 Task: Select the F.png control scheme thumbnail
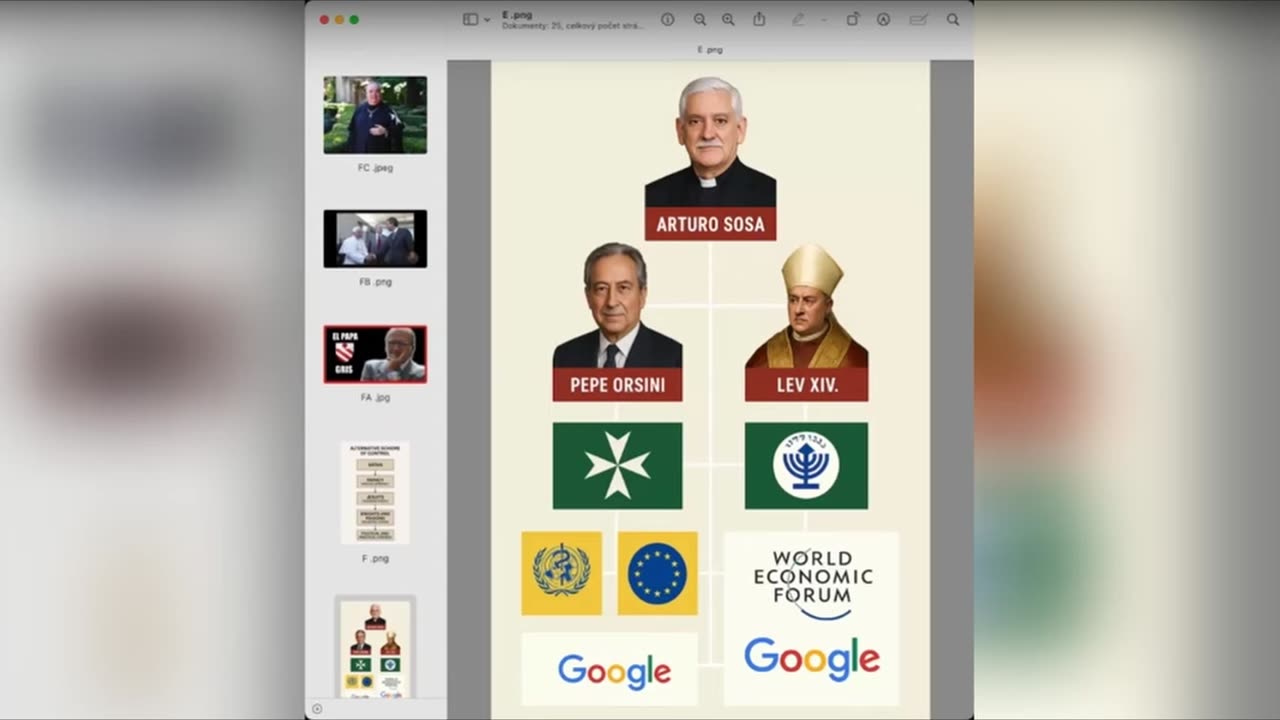tap(375, 493)
